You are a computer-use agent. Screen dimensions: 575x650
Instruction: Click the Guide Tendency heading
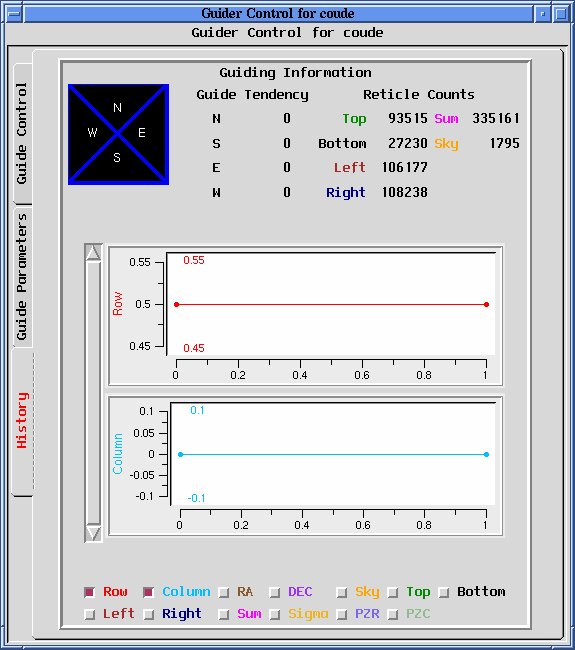click(x=252, y=95)
